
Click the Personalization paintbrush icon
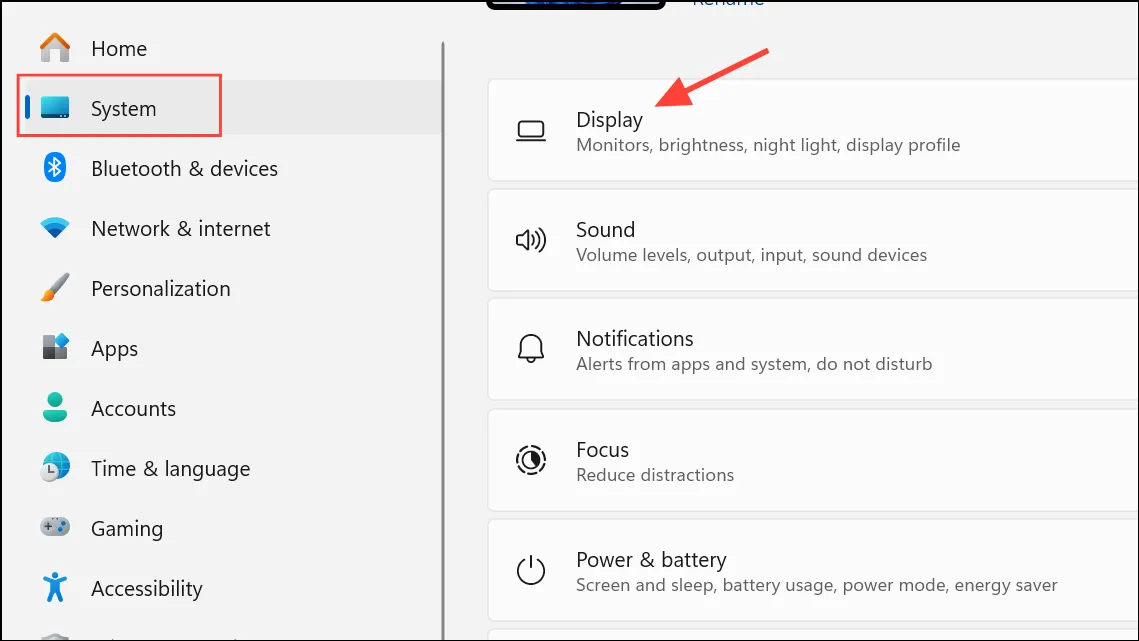click(x=55, y=288)
